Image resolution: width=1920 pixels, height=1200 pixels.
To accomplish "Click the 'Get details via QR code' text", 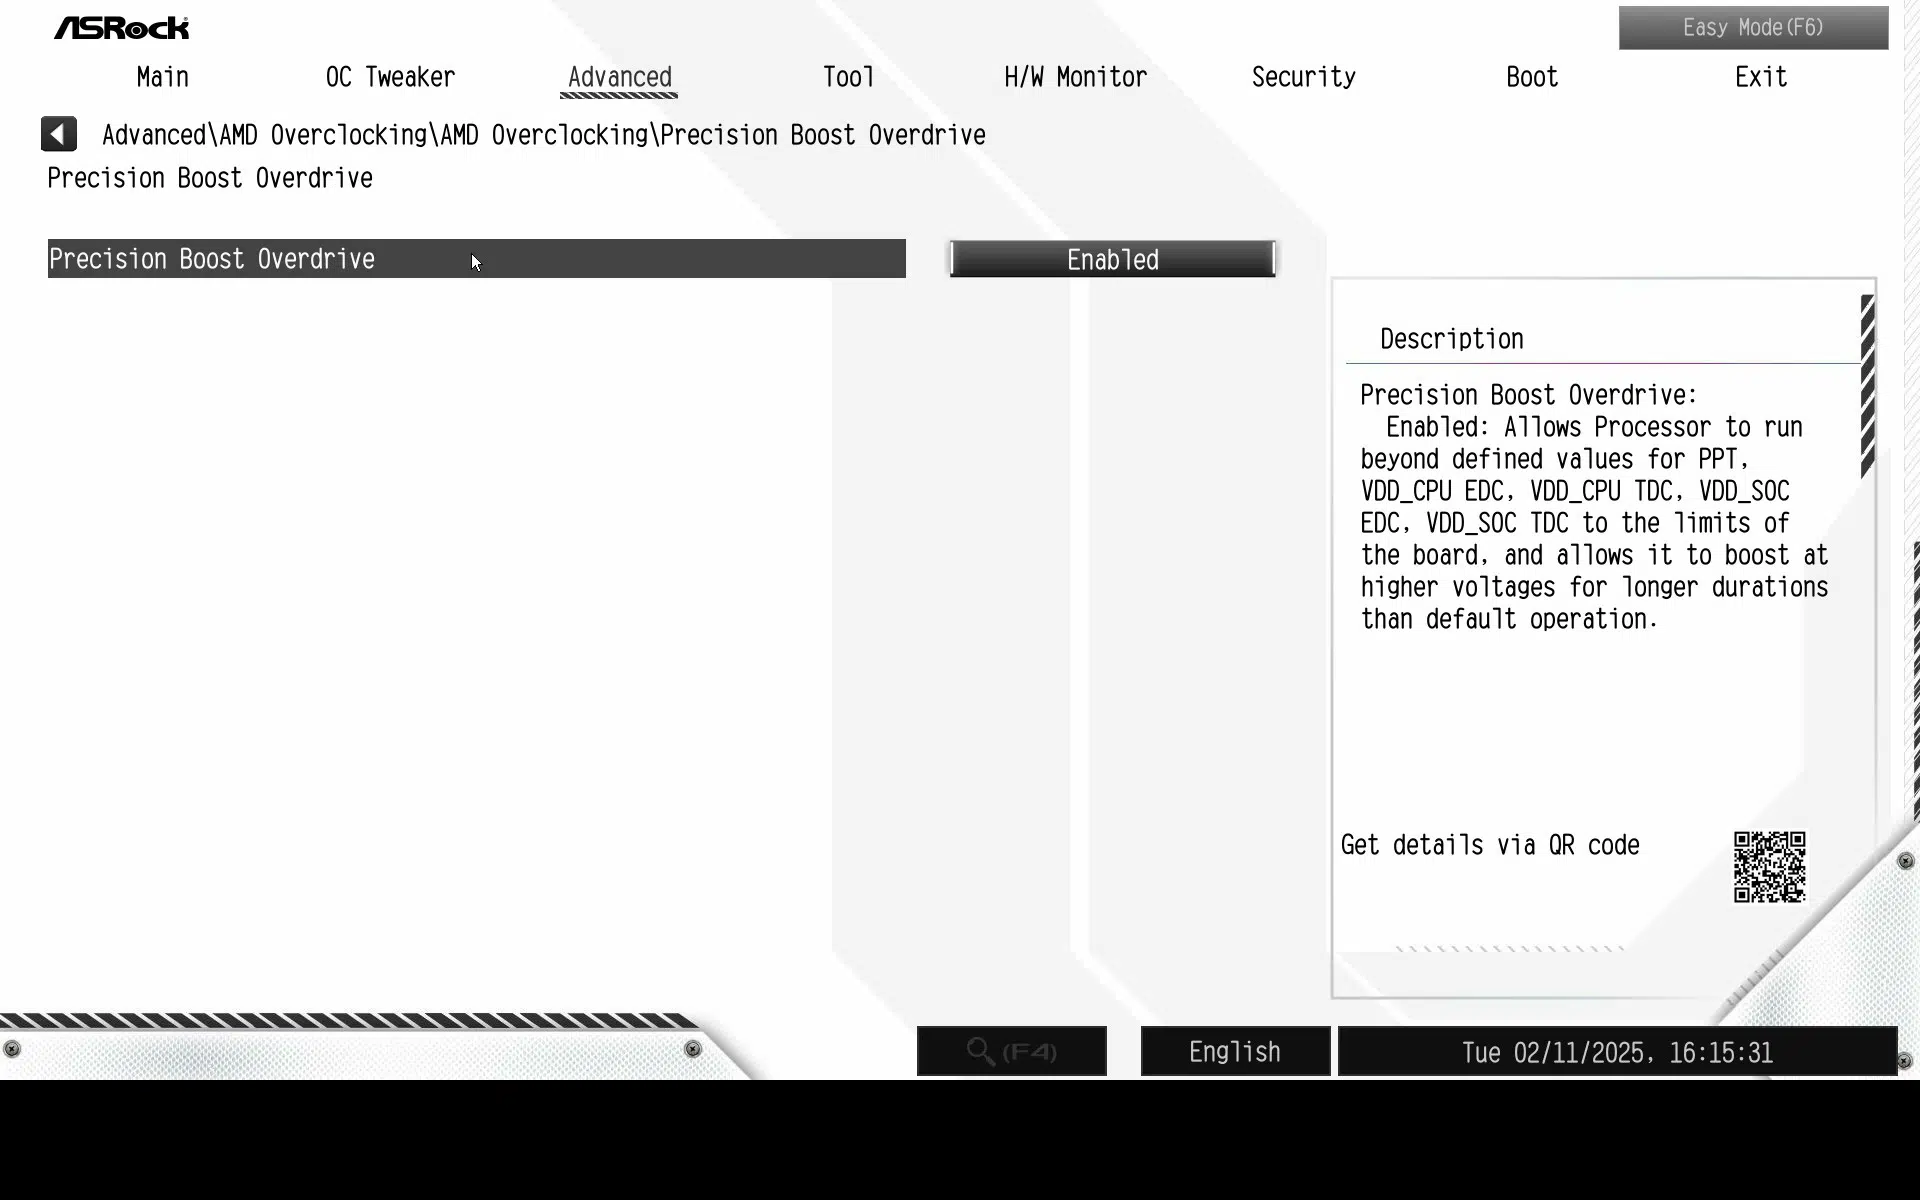I will (1490, 845).
